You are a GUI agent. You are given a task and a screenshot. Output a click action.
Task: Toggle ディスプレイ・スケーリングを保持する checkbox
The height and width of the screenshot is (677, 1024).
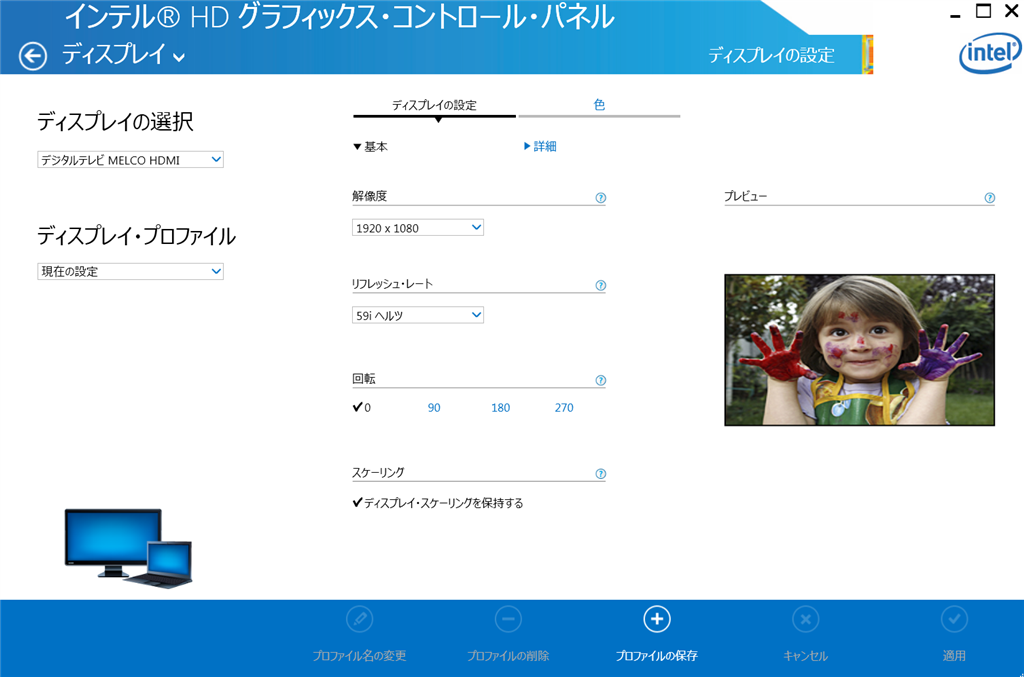[x=438, y=503]
